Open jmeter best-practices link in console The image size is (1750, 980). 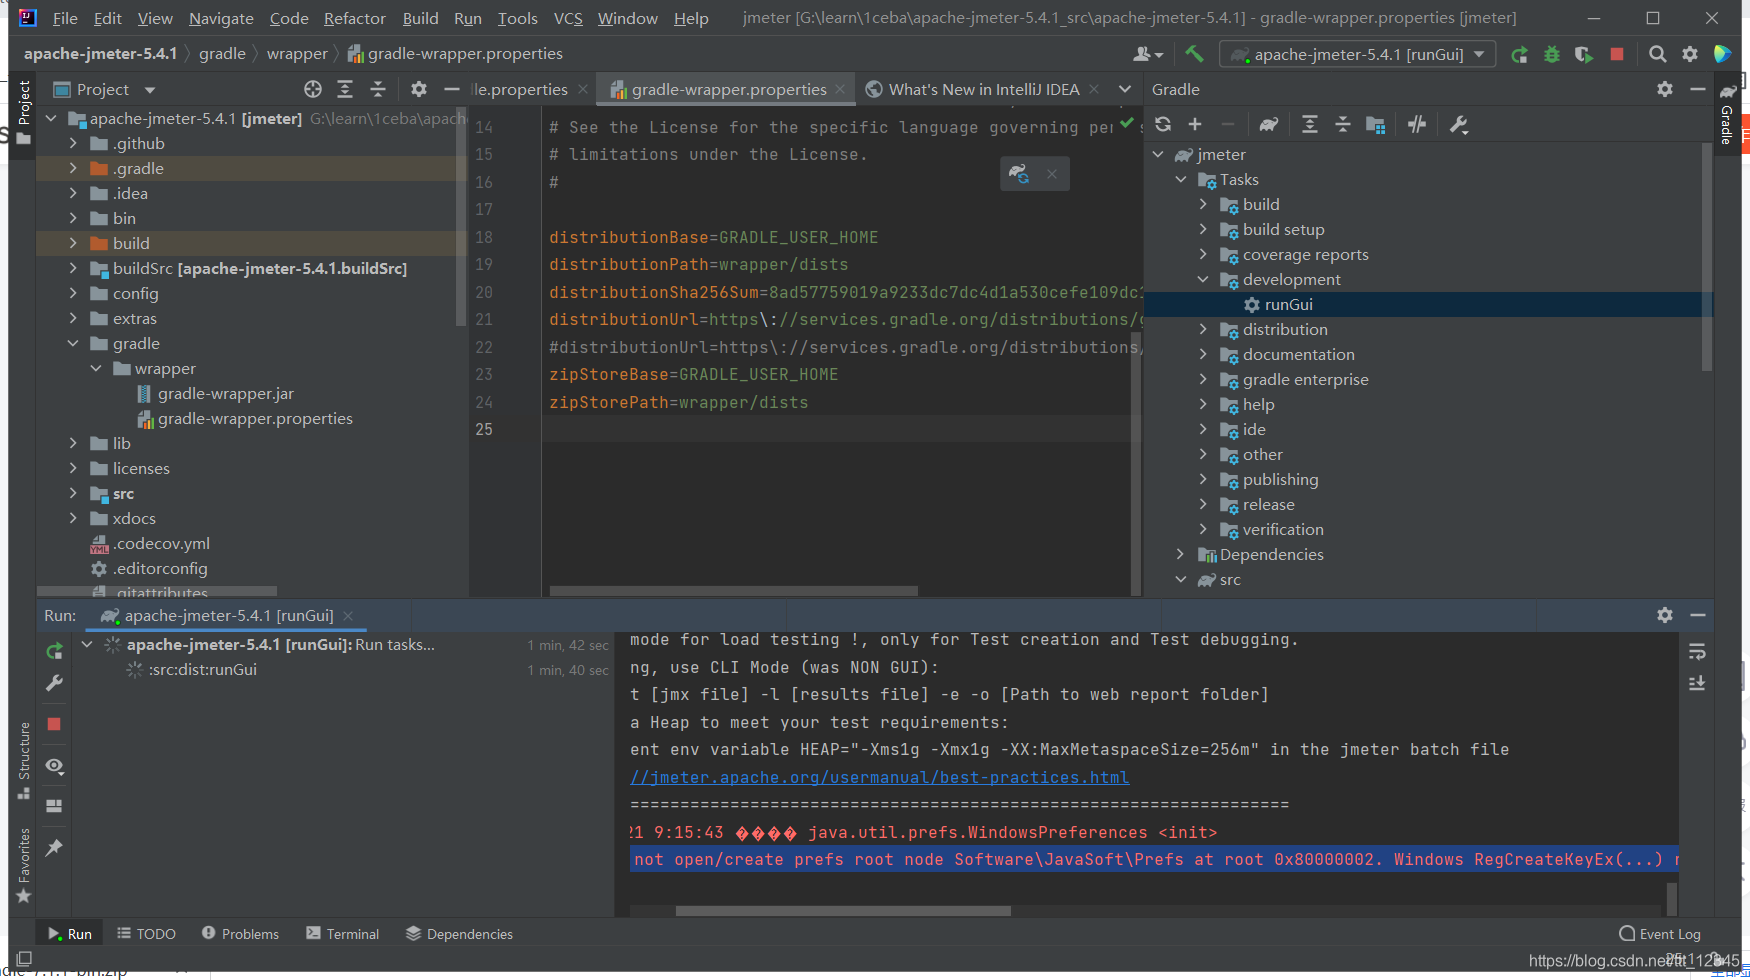coord(879,777)
